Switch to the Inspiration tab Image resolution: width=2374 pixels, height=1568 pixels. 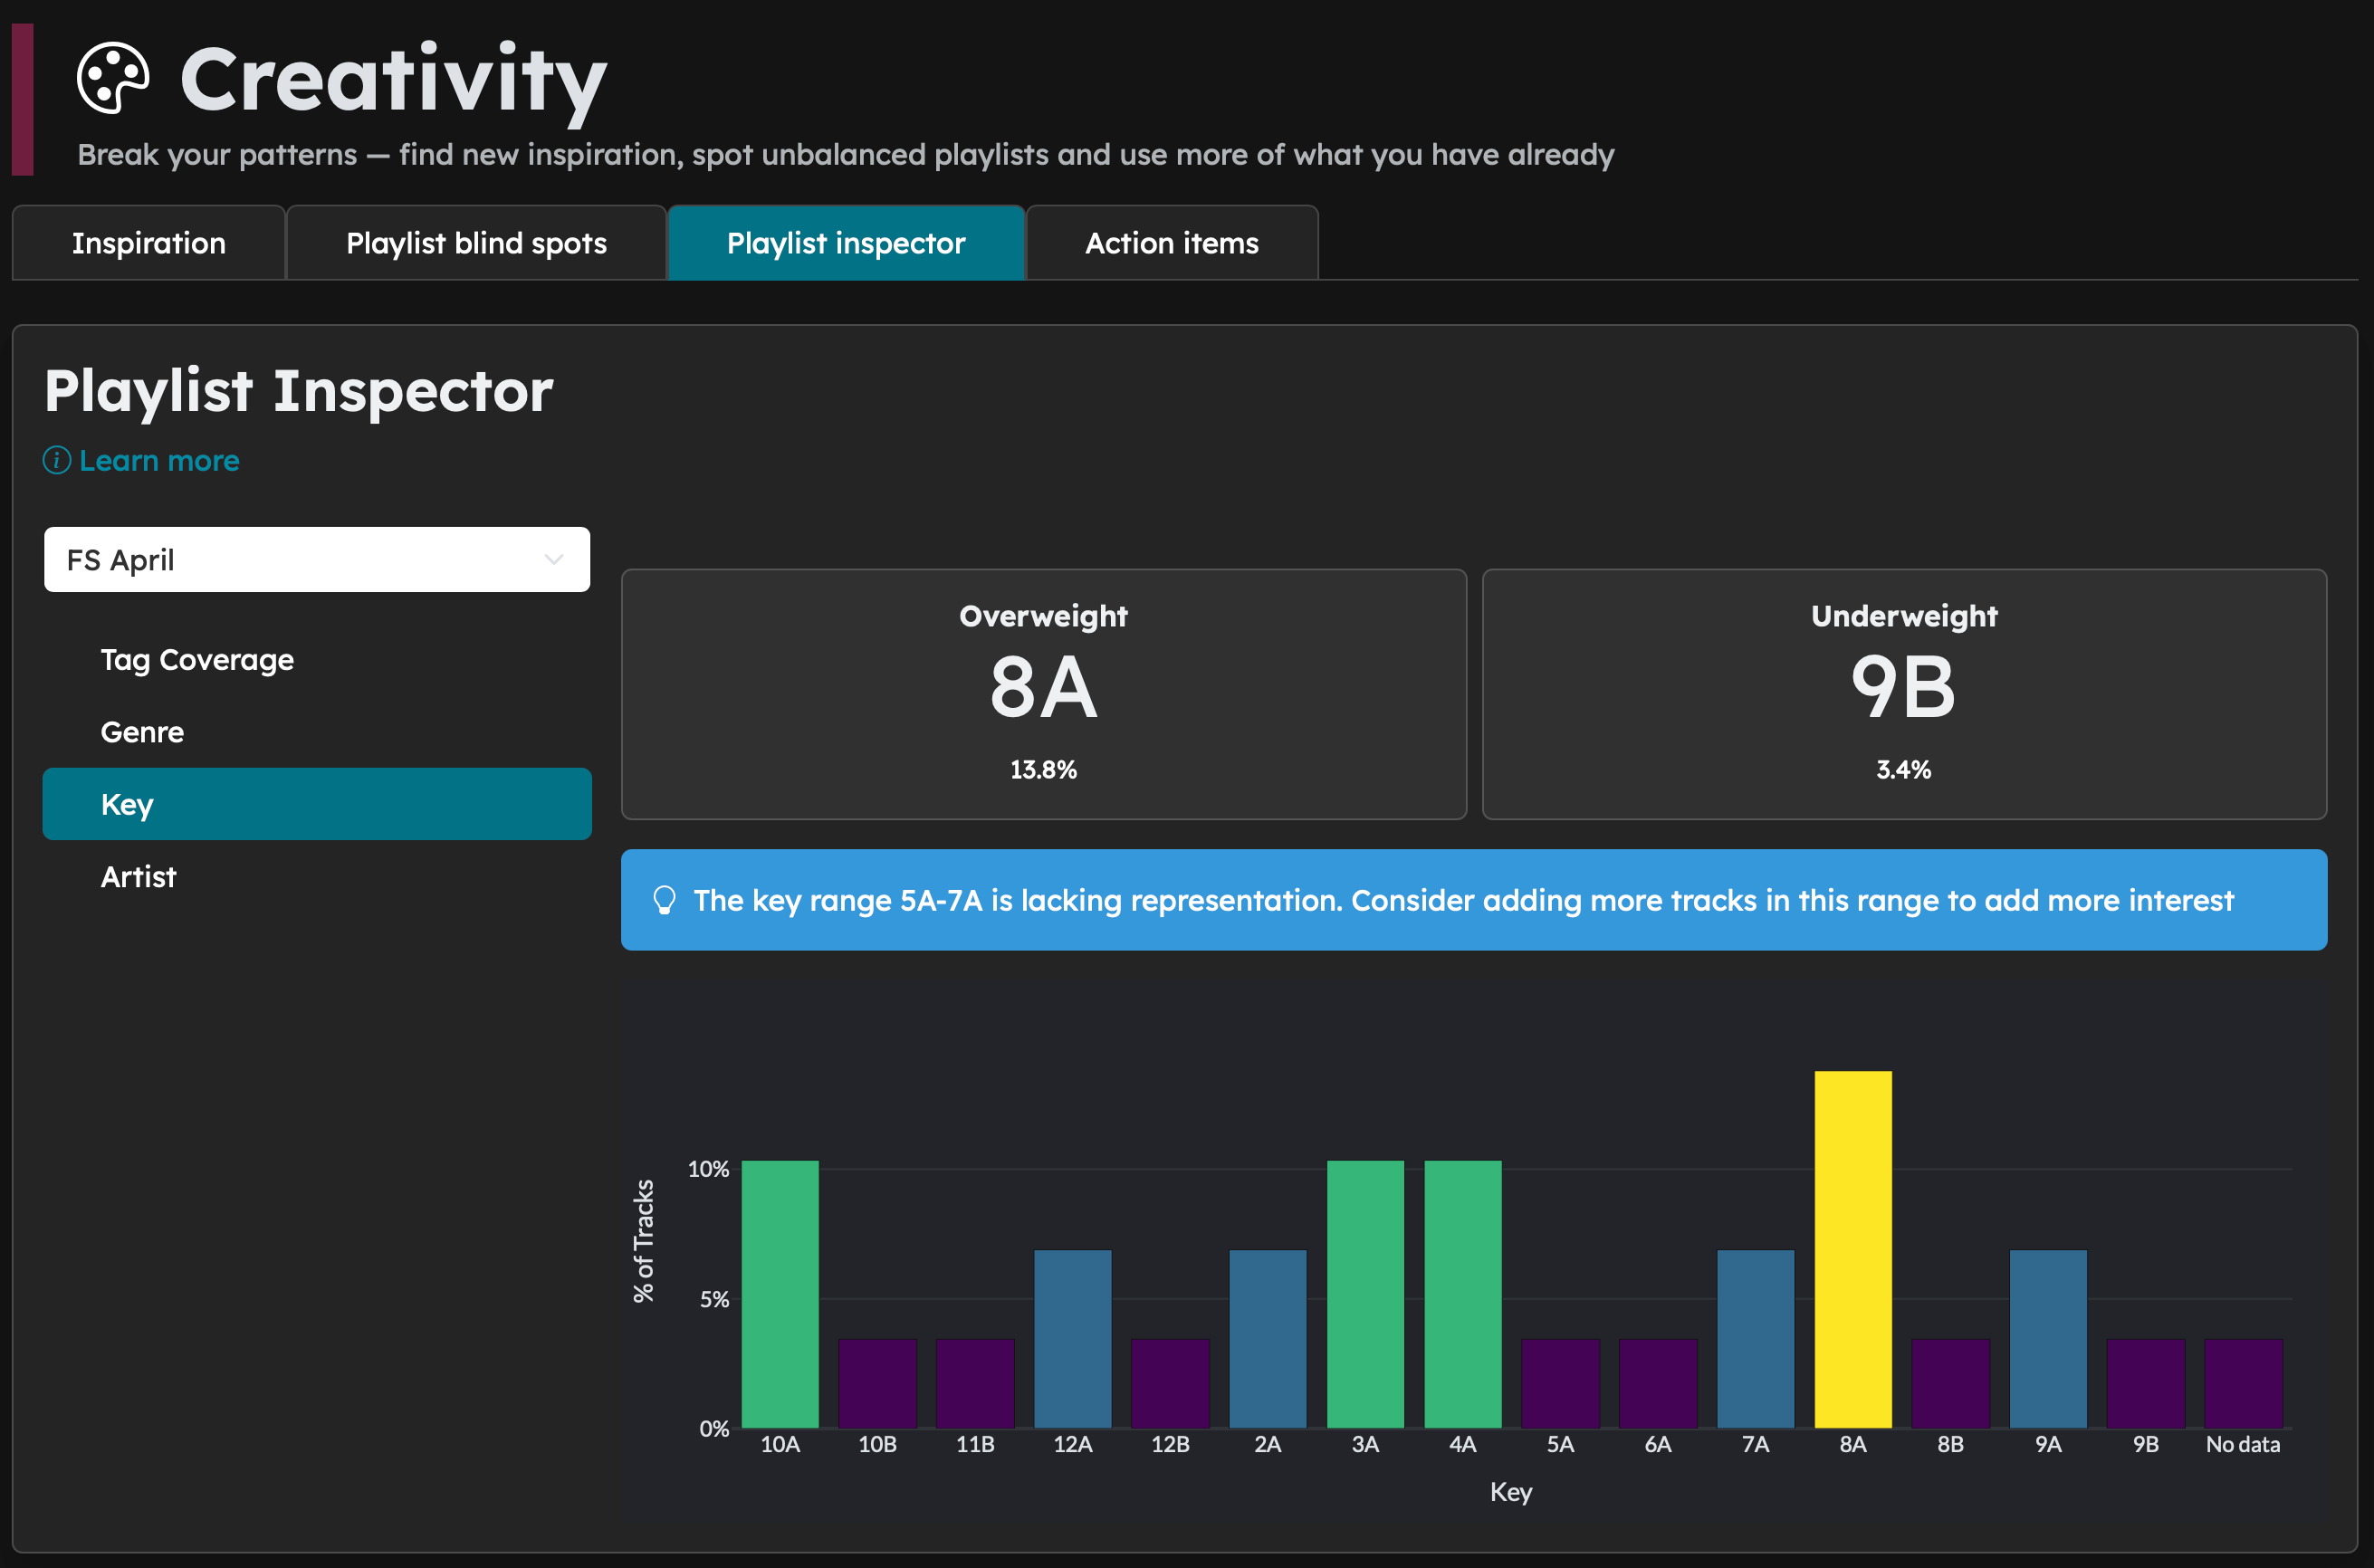148,243
